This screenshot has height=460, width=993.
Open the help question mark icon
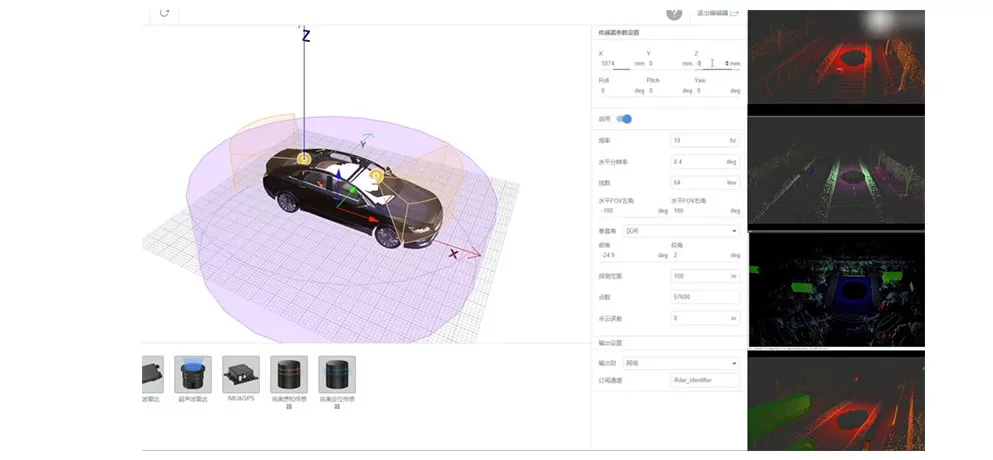674,13
